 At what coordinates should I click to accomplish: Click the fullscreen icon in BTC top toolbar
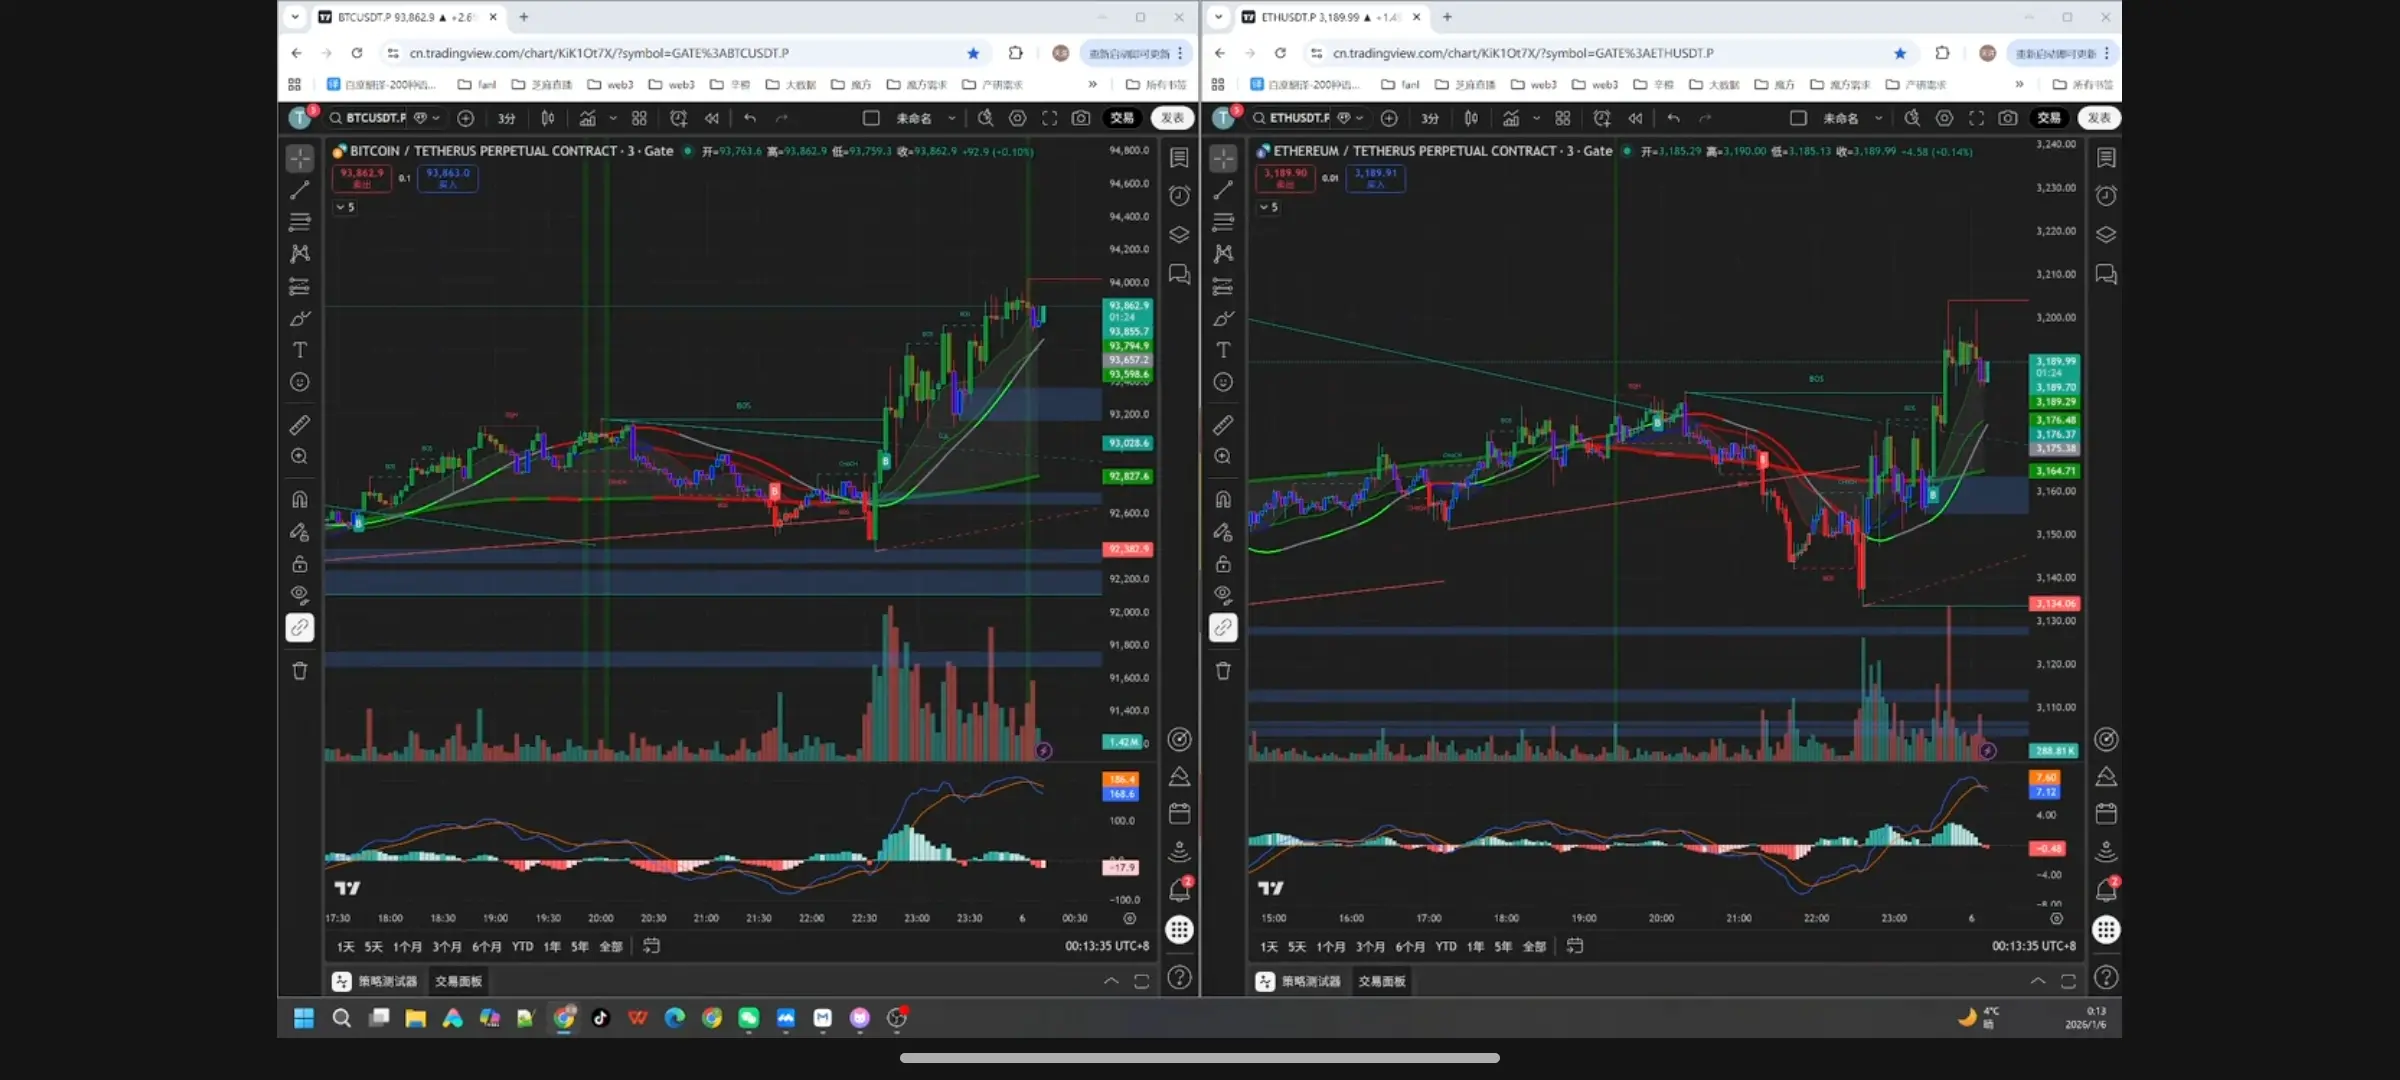click(1049, 118)
